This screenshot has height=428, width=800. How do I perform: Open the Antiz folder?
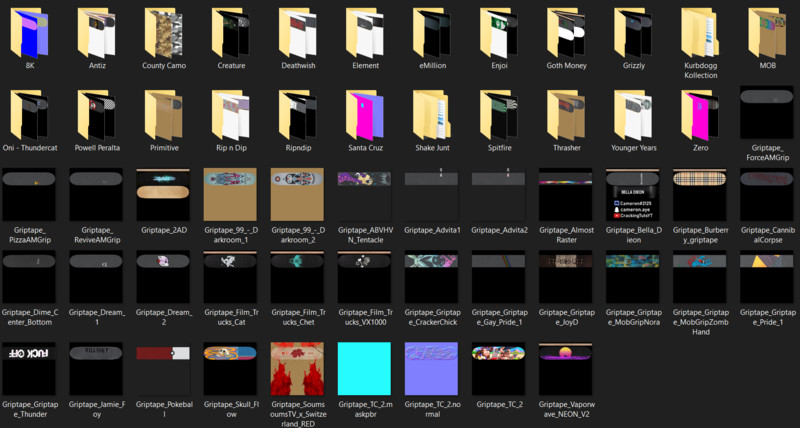coord(97,33)
